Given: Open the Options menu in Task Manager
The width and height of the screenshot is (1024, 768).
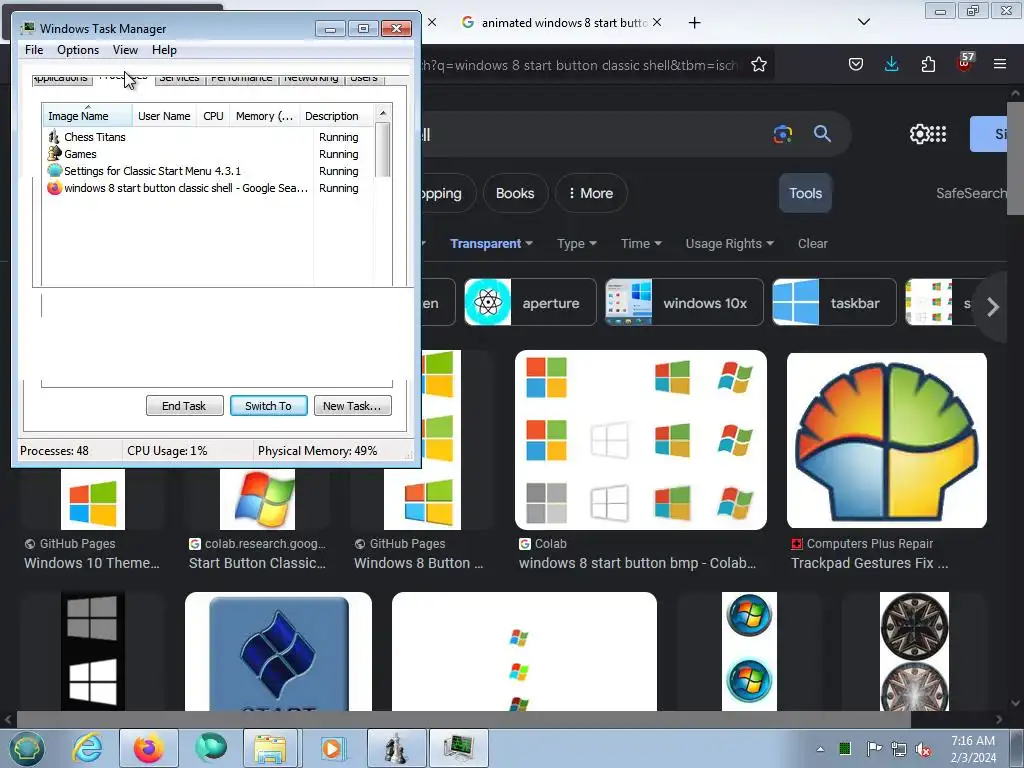Looking at the screenshot, I should coord(78,50).
